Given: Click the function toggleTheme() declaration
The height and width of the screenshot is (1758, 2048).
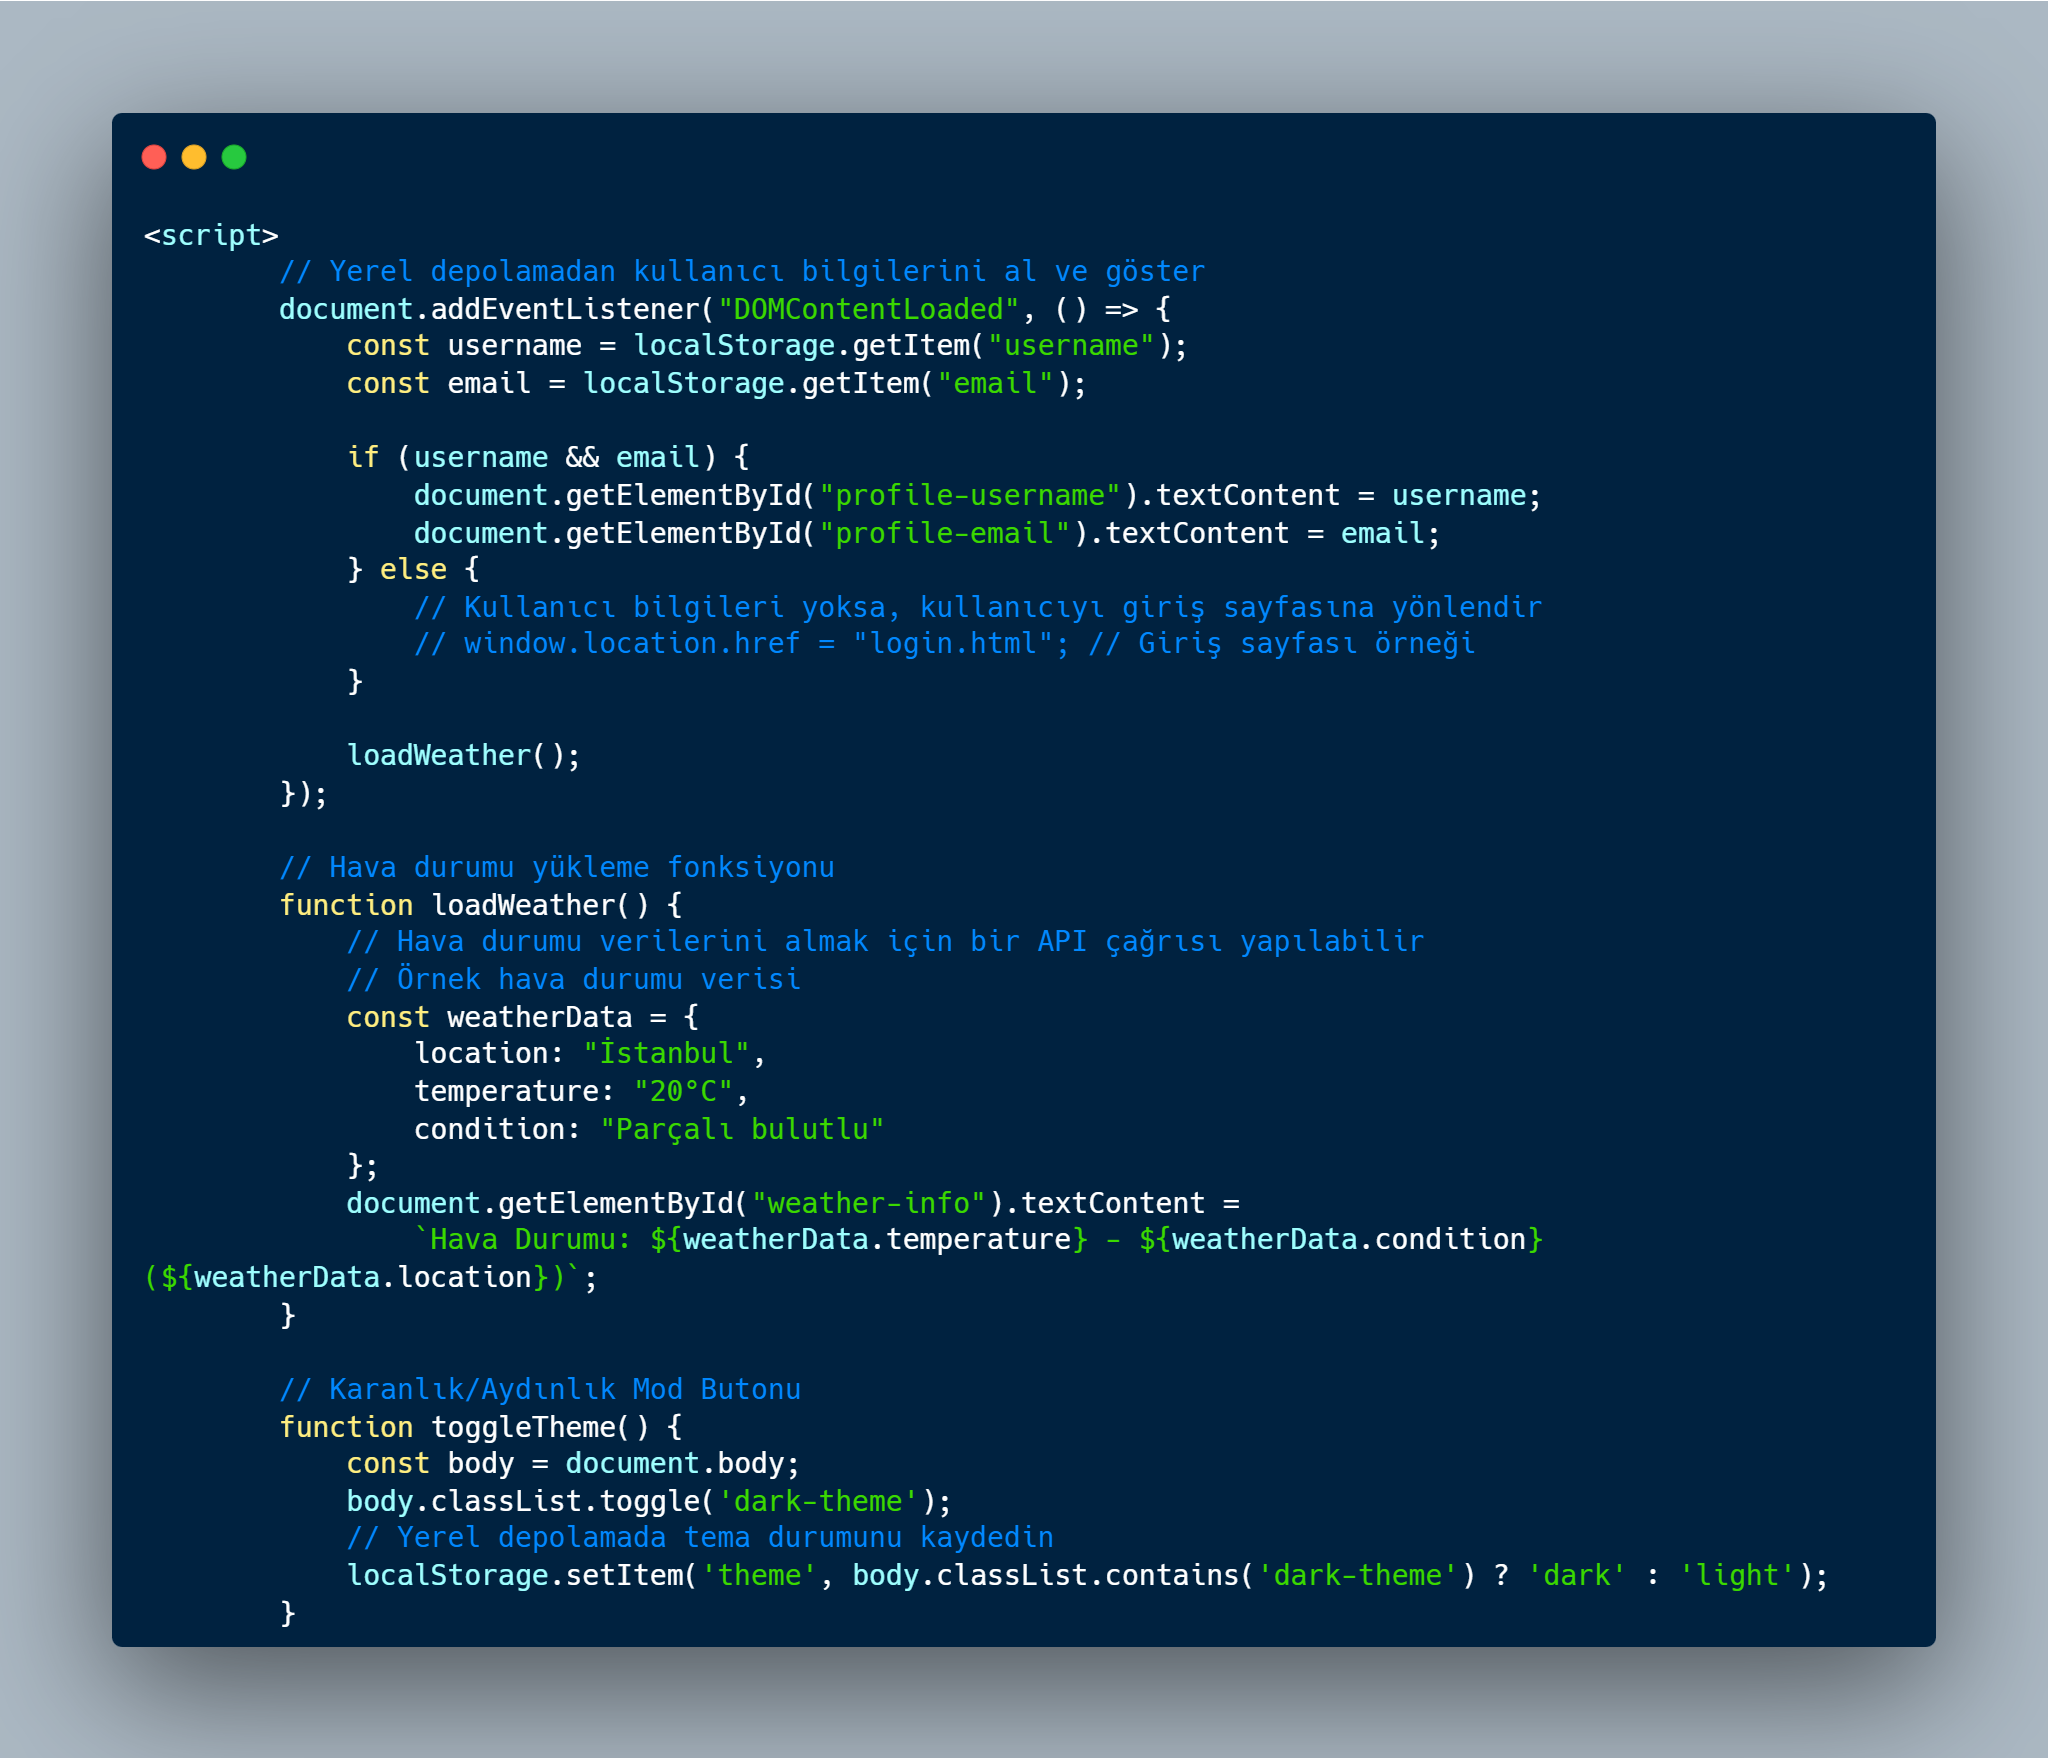Looking at the screenshot, I should (x=481, y=1428).
